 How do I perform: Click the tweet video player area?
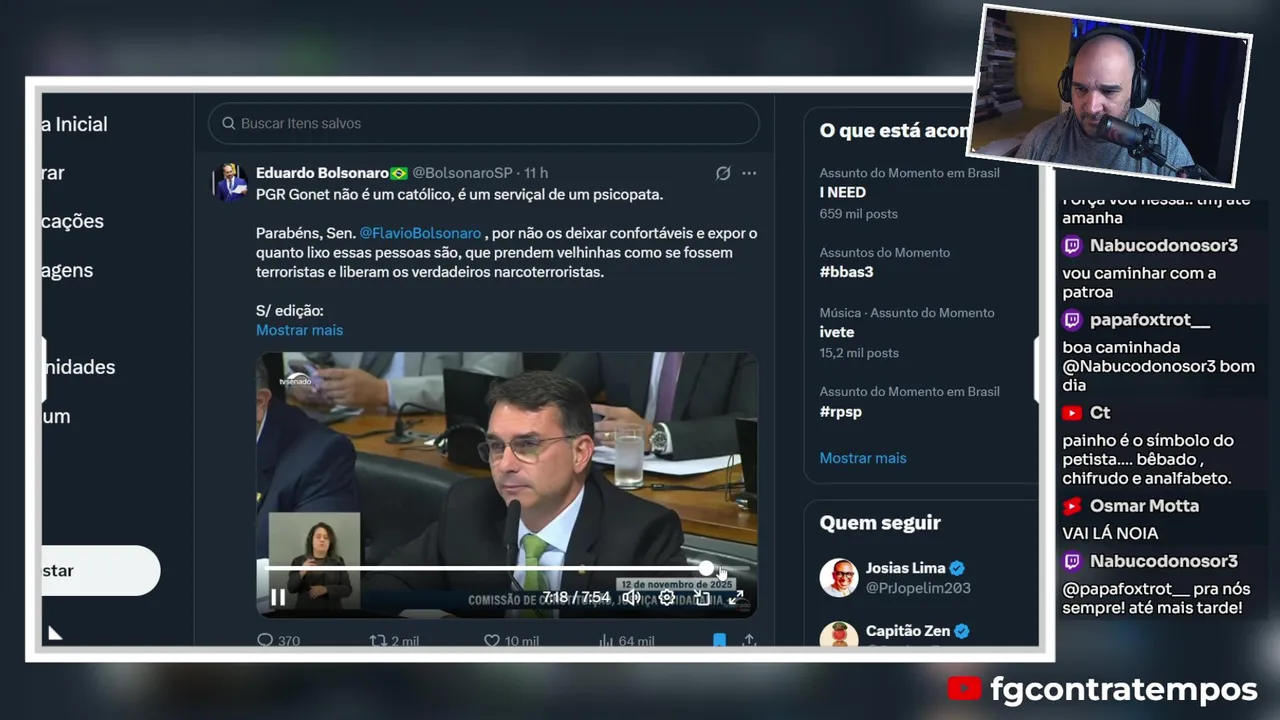coord(506,484)
